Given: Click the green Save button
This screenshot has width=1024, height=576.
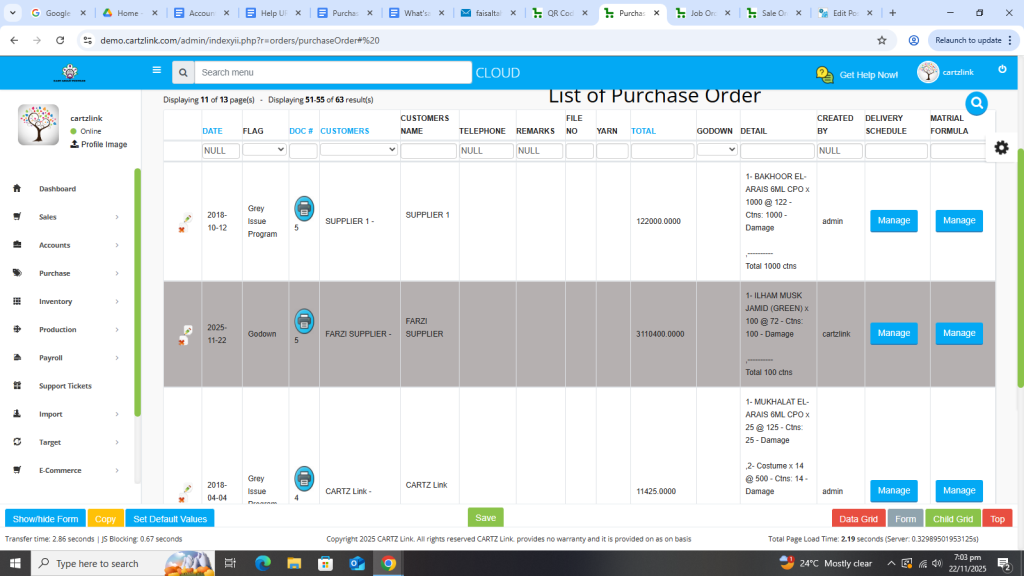Looking at the screenshot, I should [485, 518].
